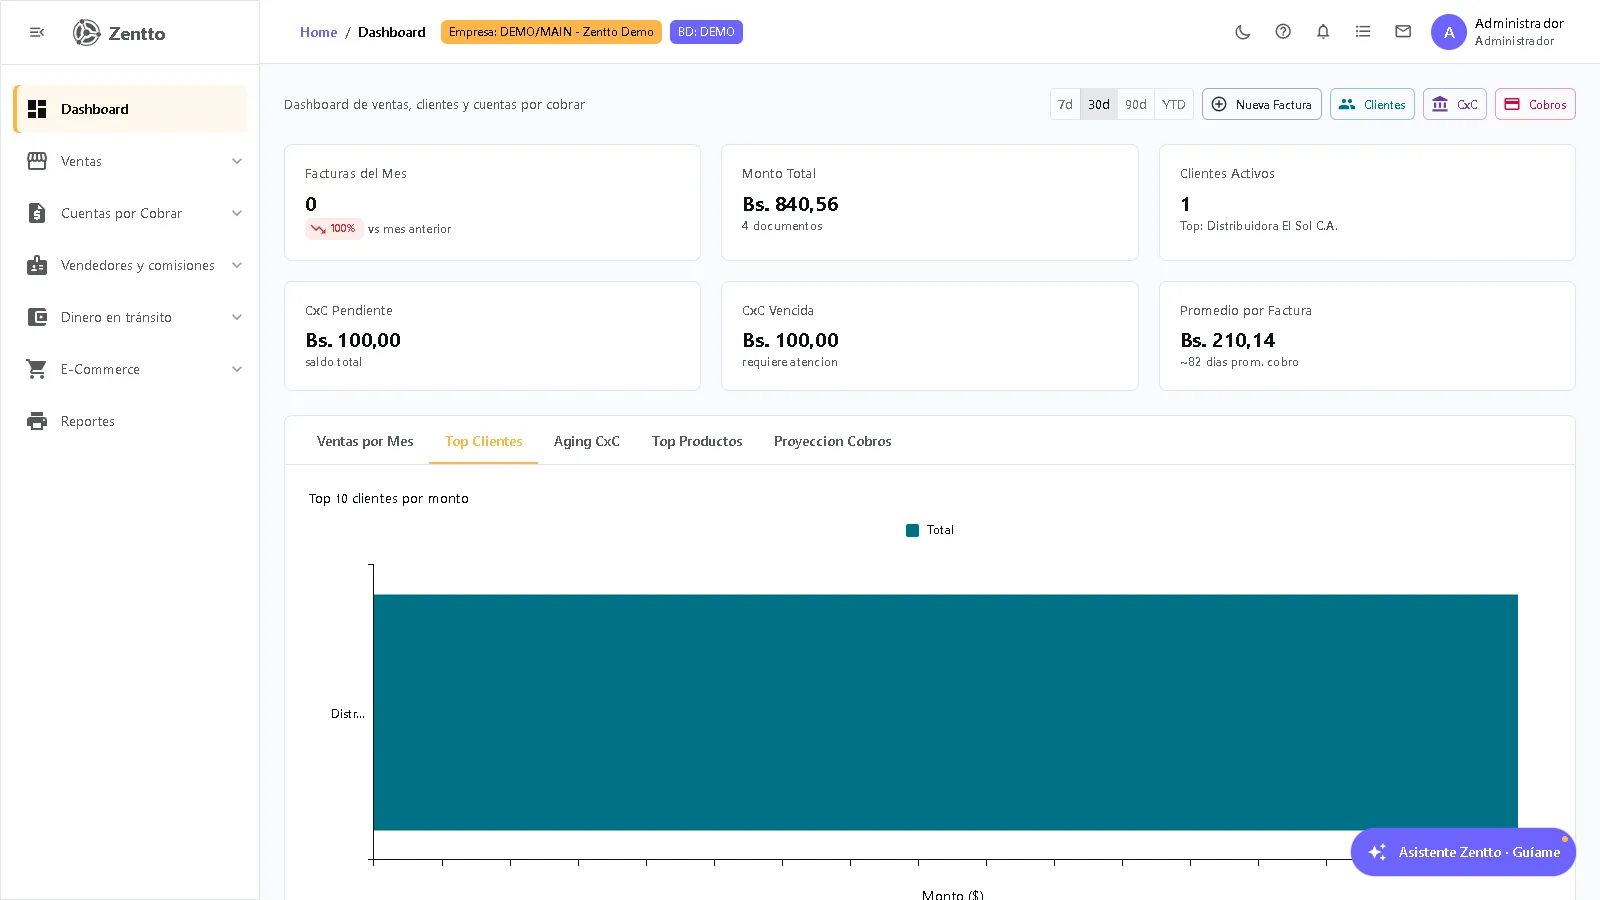Open the Clientes Activos card

click(1367, 202)
